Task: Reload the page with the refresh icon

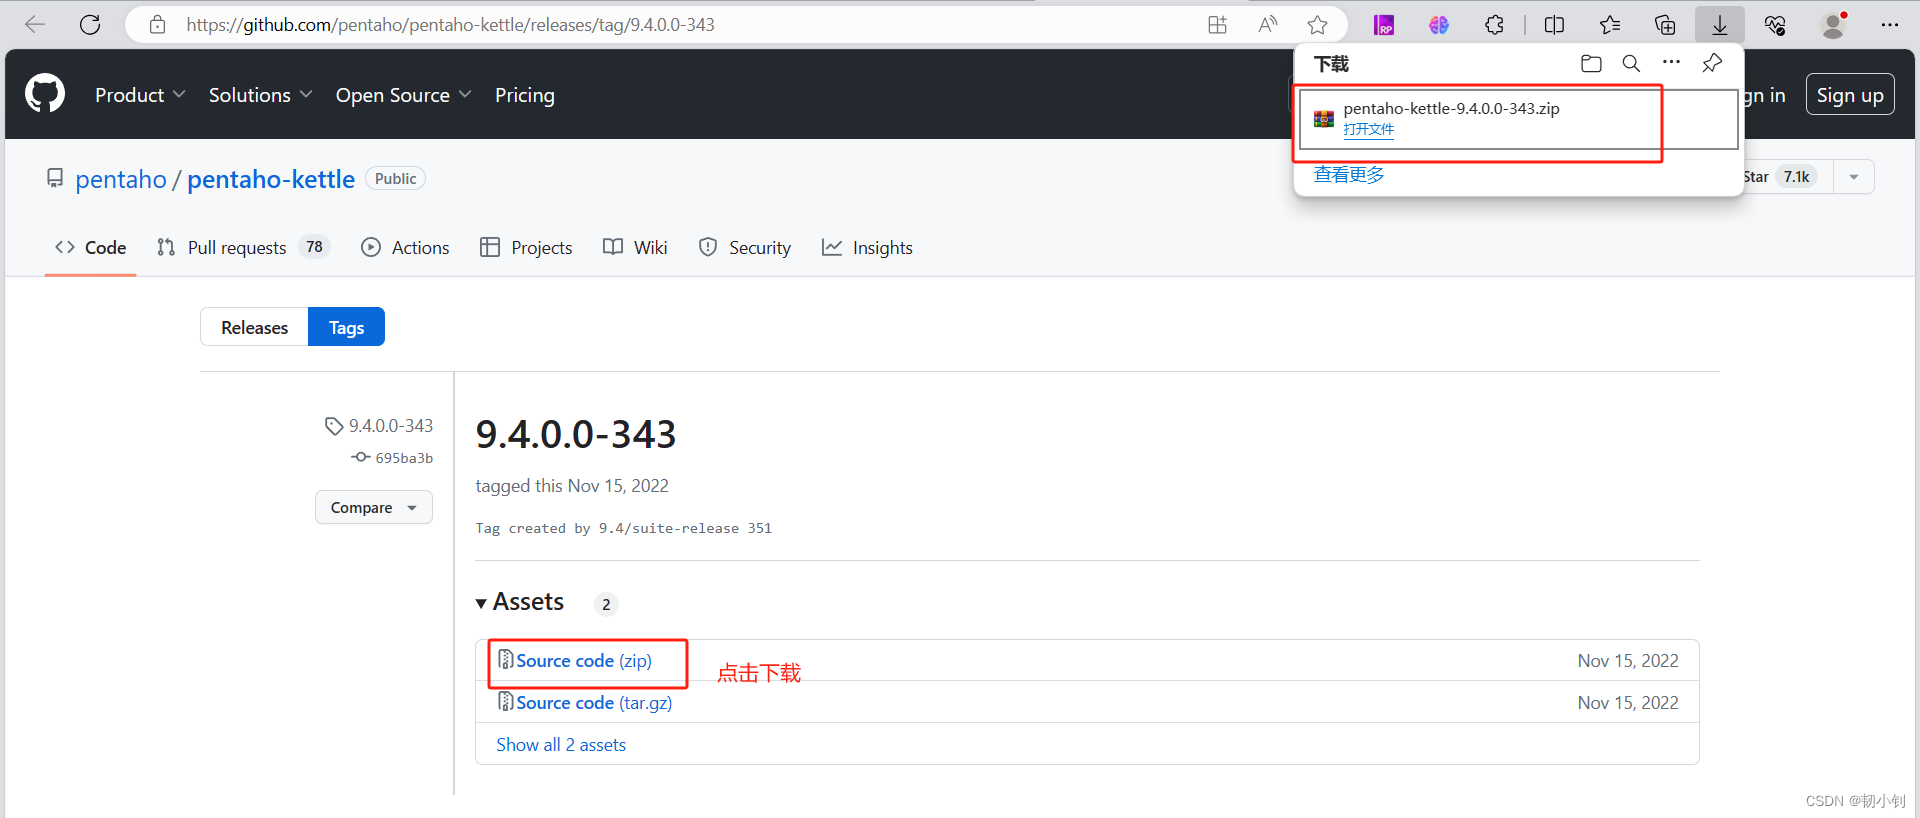Action: coord(90,25)
